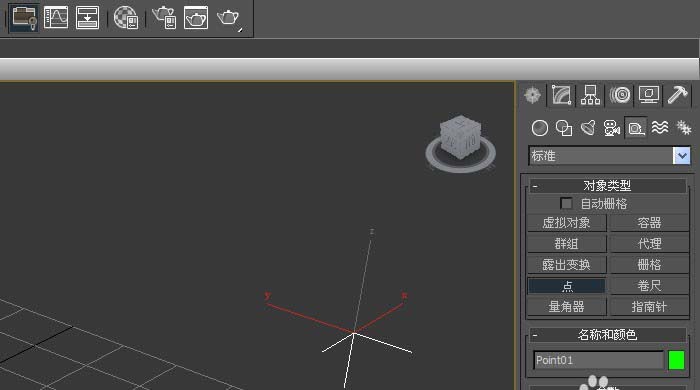Select the Cameras category icon
Image resolution: width=700 pixels, height=390 pixels.
point(612,128)
